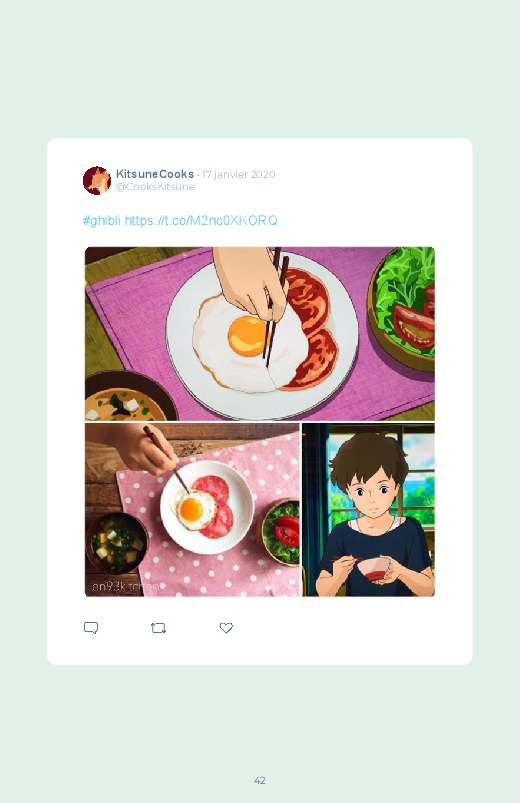Open the t.co/M2nc0XKORQ link
The image size is (520, 803).
pyautogui.click(x=201, y=221)
